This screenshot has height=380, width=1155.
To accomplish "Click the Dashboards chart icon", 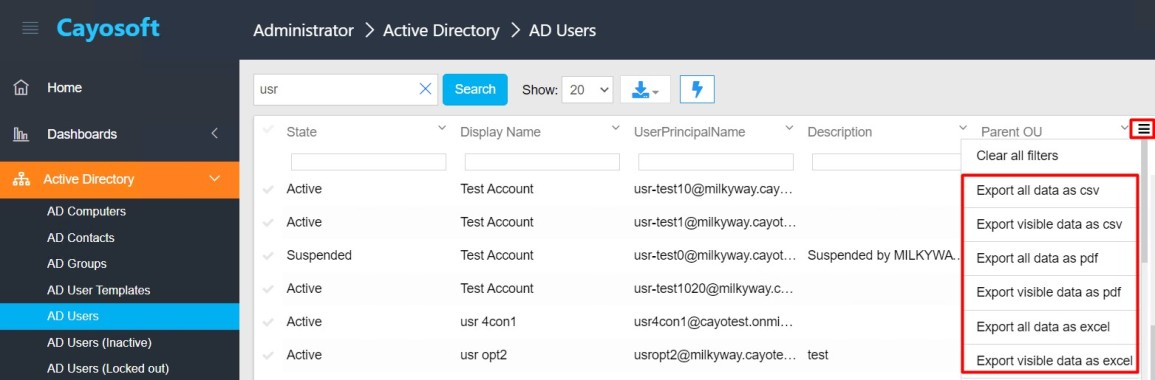I will click(21, 134).
